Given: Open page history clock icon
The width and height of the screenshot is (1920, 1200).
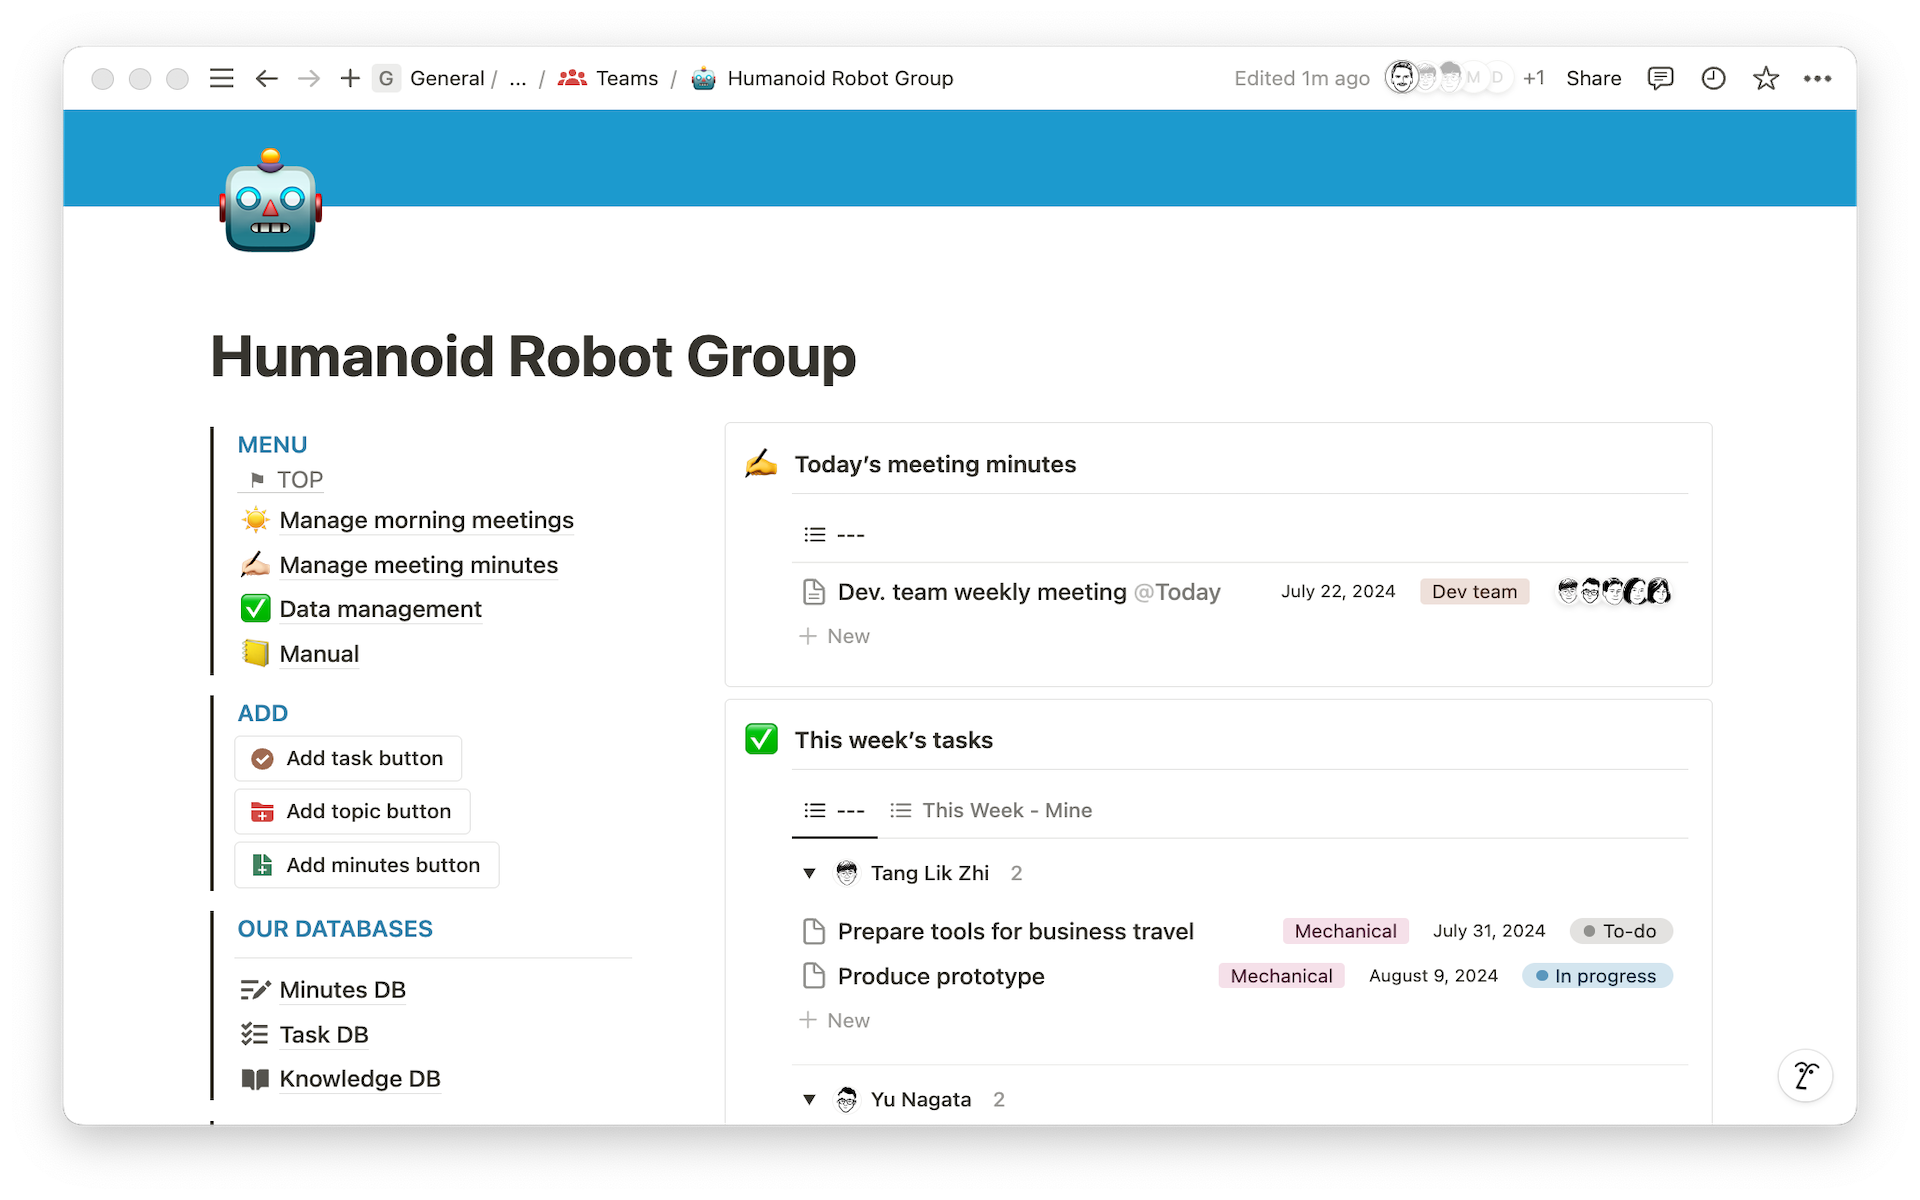Looking at the screenshot, I should [x=1713, y=78].
